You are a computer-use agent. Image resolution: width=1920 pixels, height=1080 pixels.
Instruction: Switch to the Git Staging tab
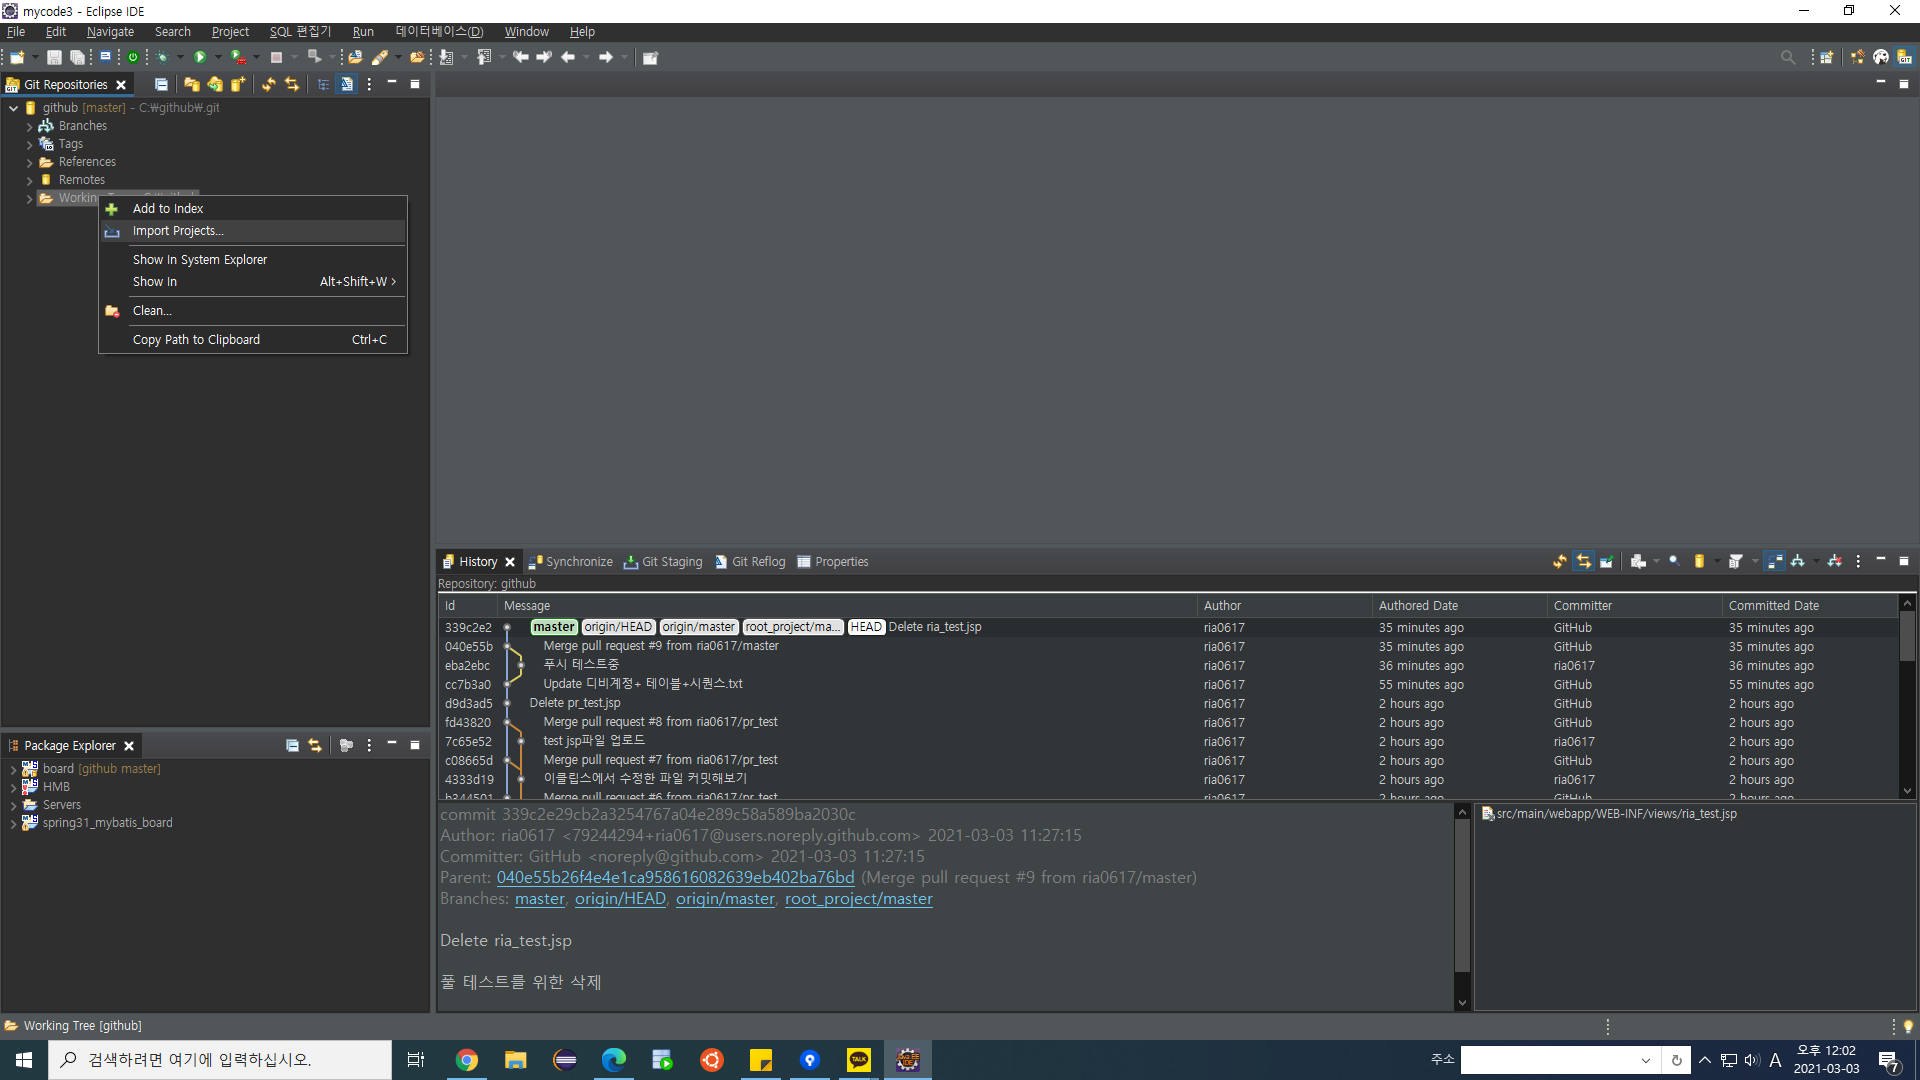(x=663, y=562)
